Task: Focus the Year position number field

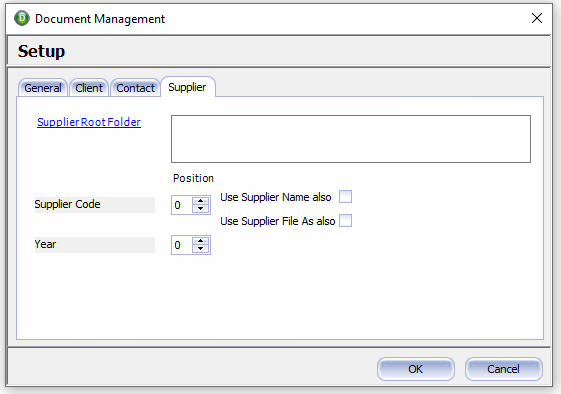Action: [x=182, y=245]
